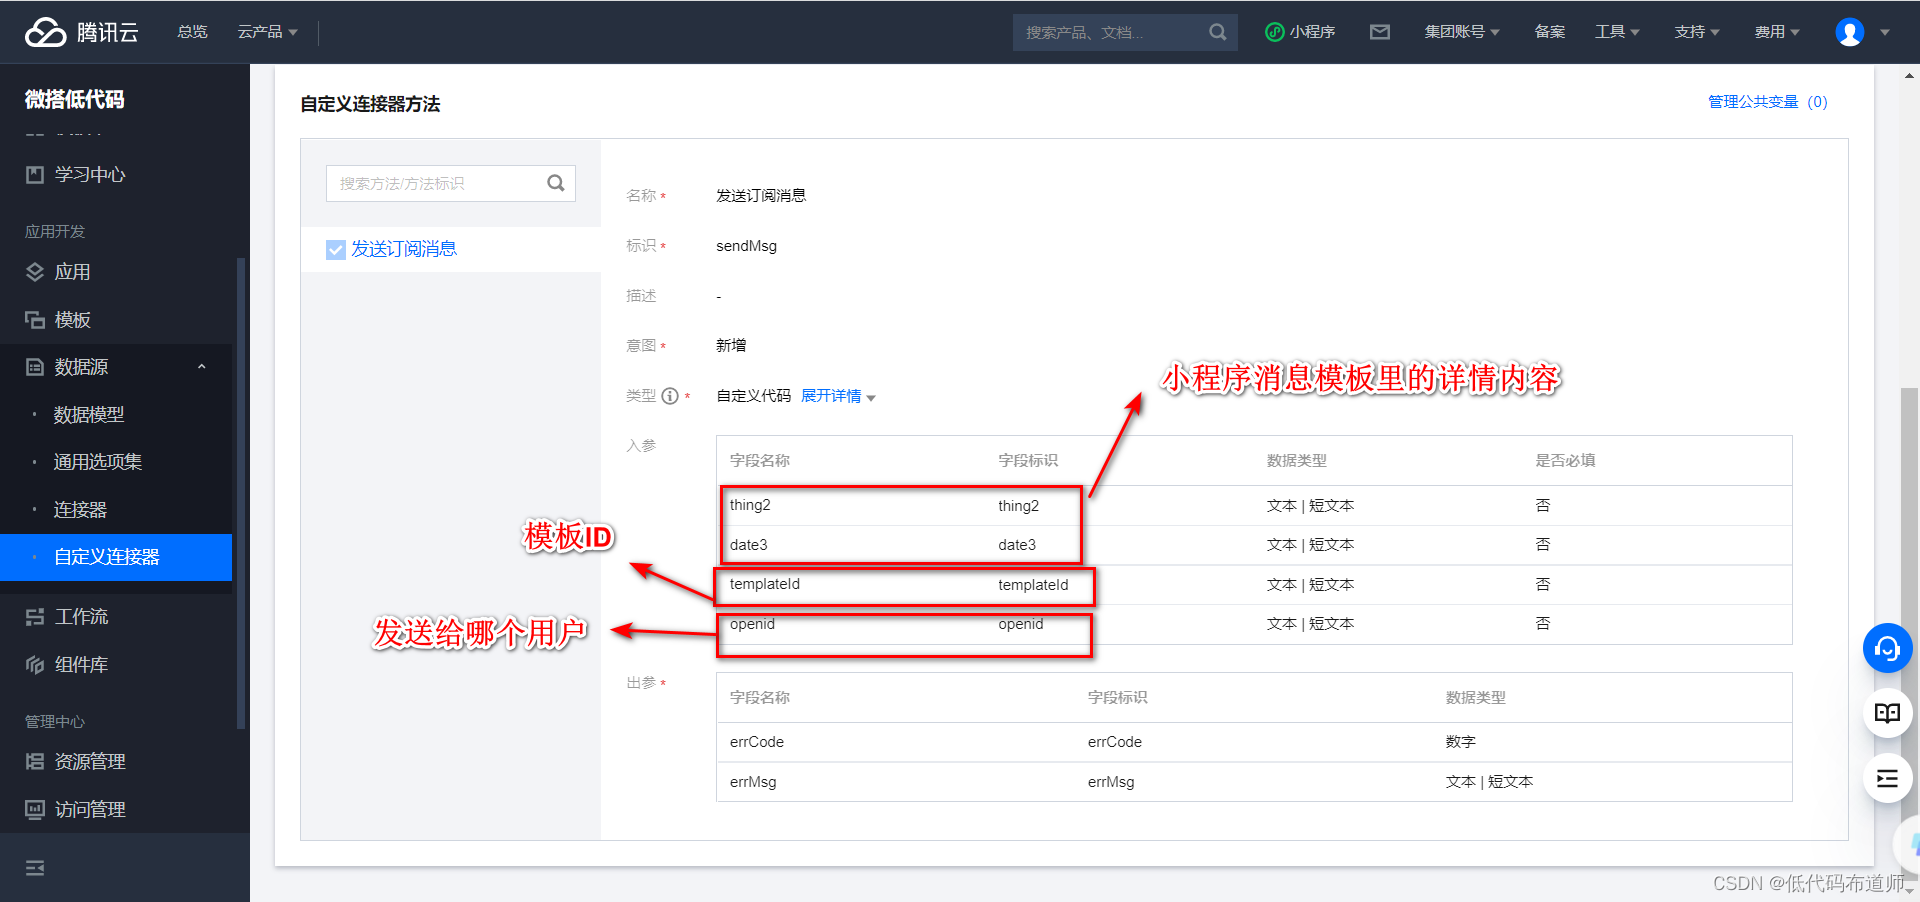Open the documentation book floating button

click(x=1887, y=713)
